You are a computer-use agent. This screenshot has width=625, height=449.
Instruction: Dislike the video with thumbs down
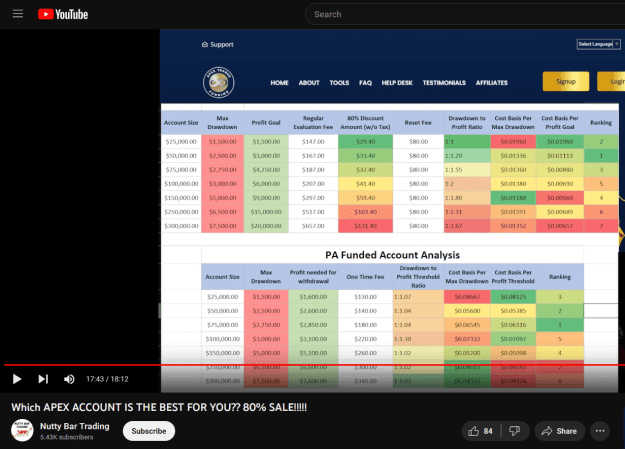click(514, 431)
